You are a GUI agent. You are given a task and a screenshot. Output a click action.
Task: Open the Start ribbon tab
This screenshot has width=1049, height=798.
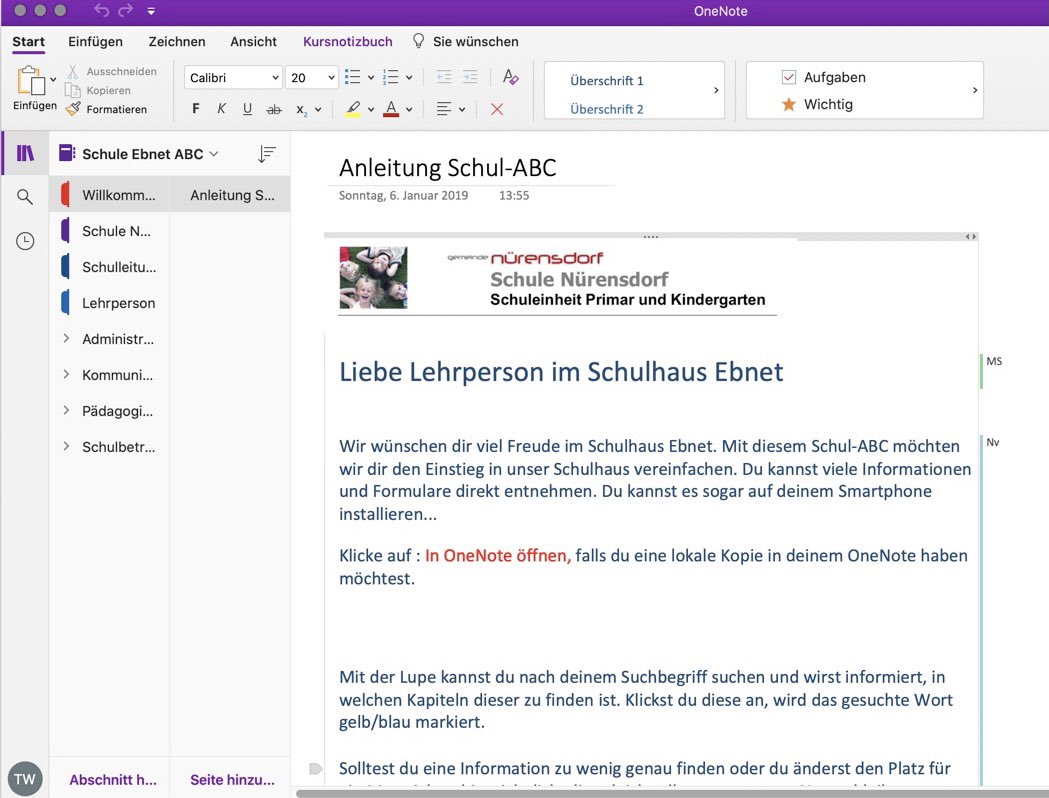[28, 41]
